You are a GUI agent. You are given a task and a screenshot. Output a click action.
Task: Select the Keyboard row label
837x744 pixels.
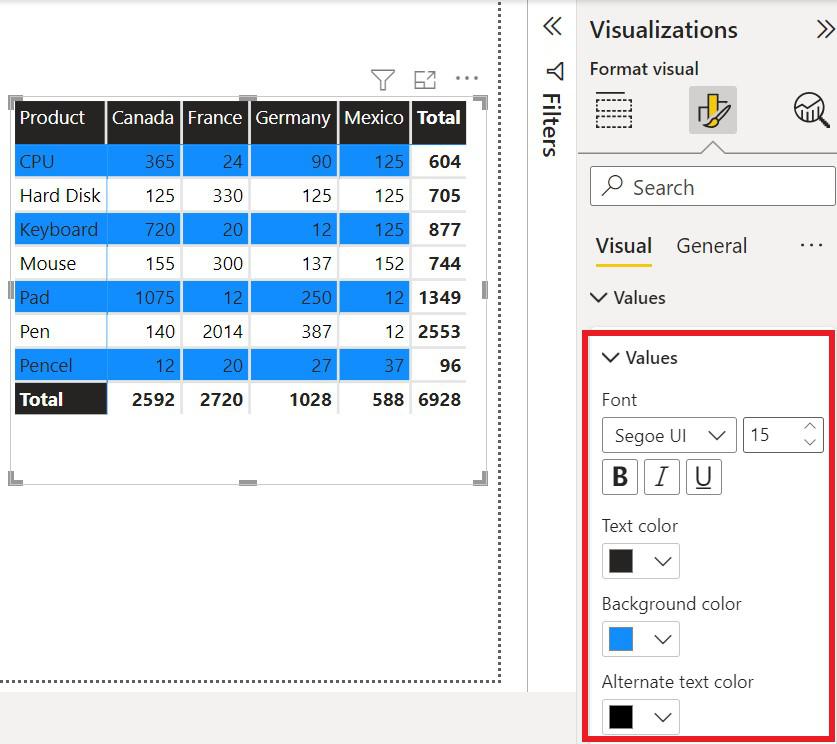point(61,229)
